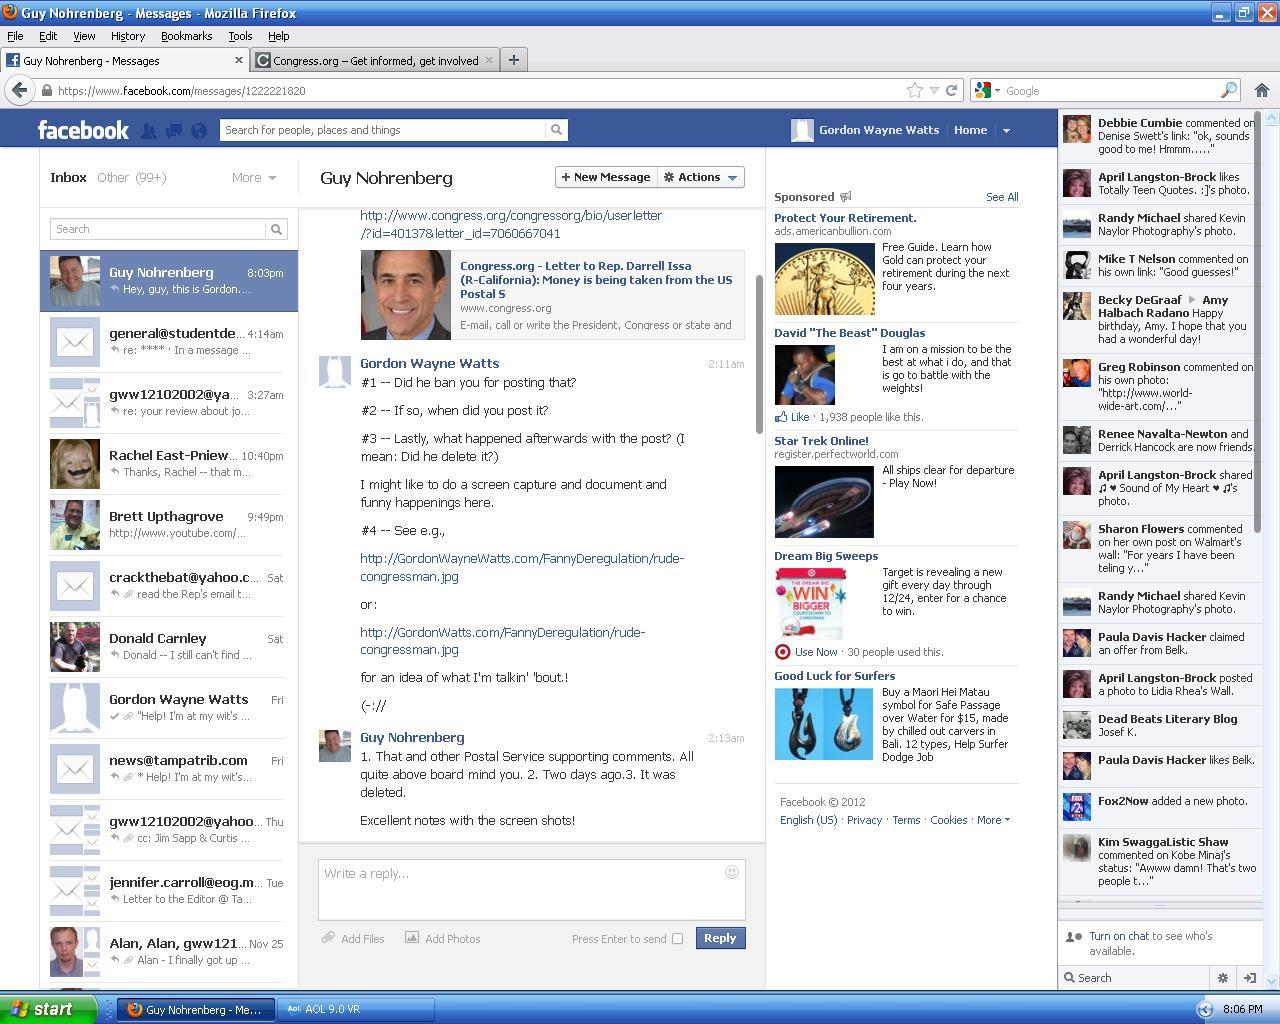Expand footer More dropdown
This screenshot has width=1280, height=1024.
pyautogui.click(x=993, y=820)
